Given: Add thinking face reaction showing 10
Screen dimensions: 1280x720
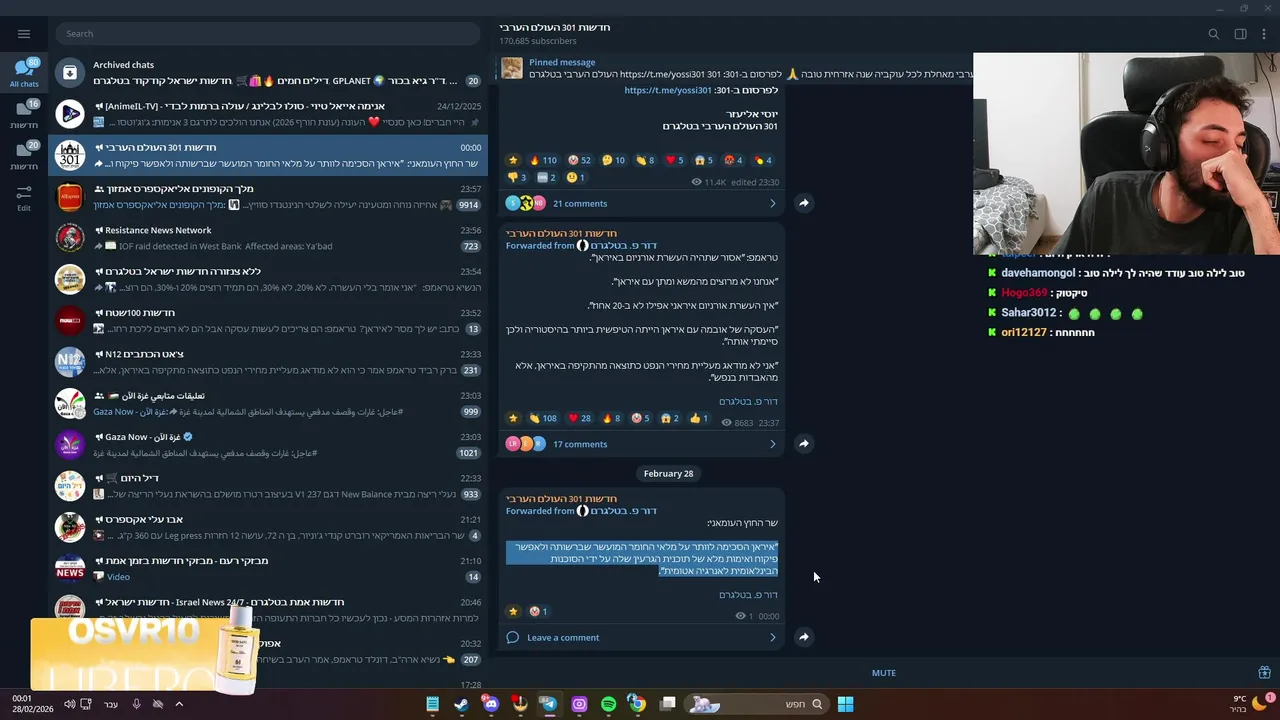Looking at the screenshot, I should 614,160.
